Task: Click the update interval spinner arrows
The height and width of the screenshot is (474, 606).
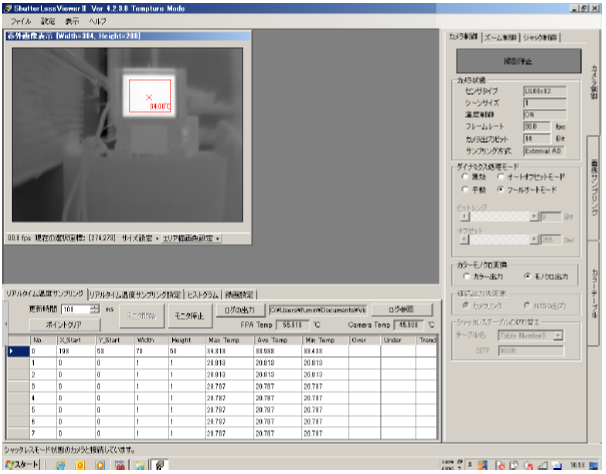Action: point(94,310)
